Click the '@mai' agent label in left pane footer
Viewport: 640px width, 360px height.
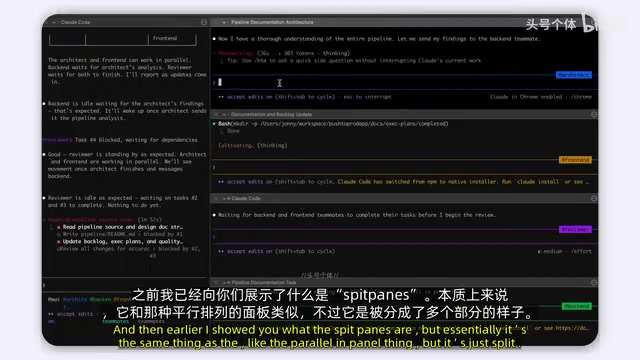tap(53, 300)
